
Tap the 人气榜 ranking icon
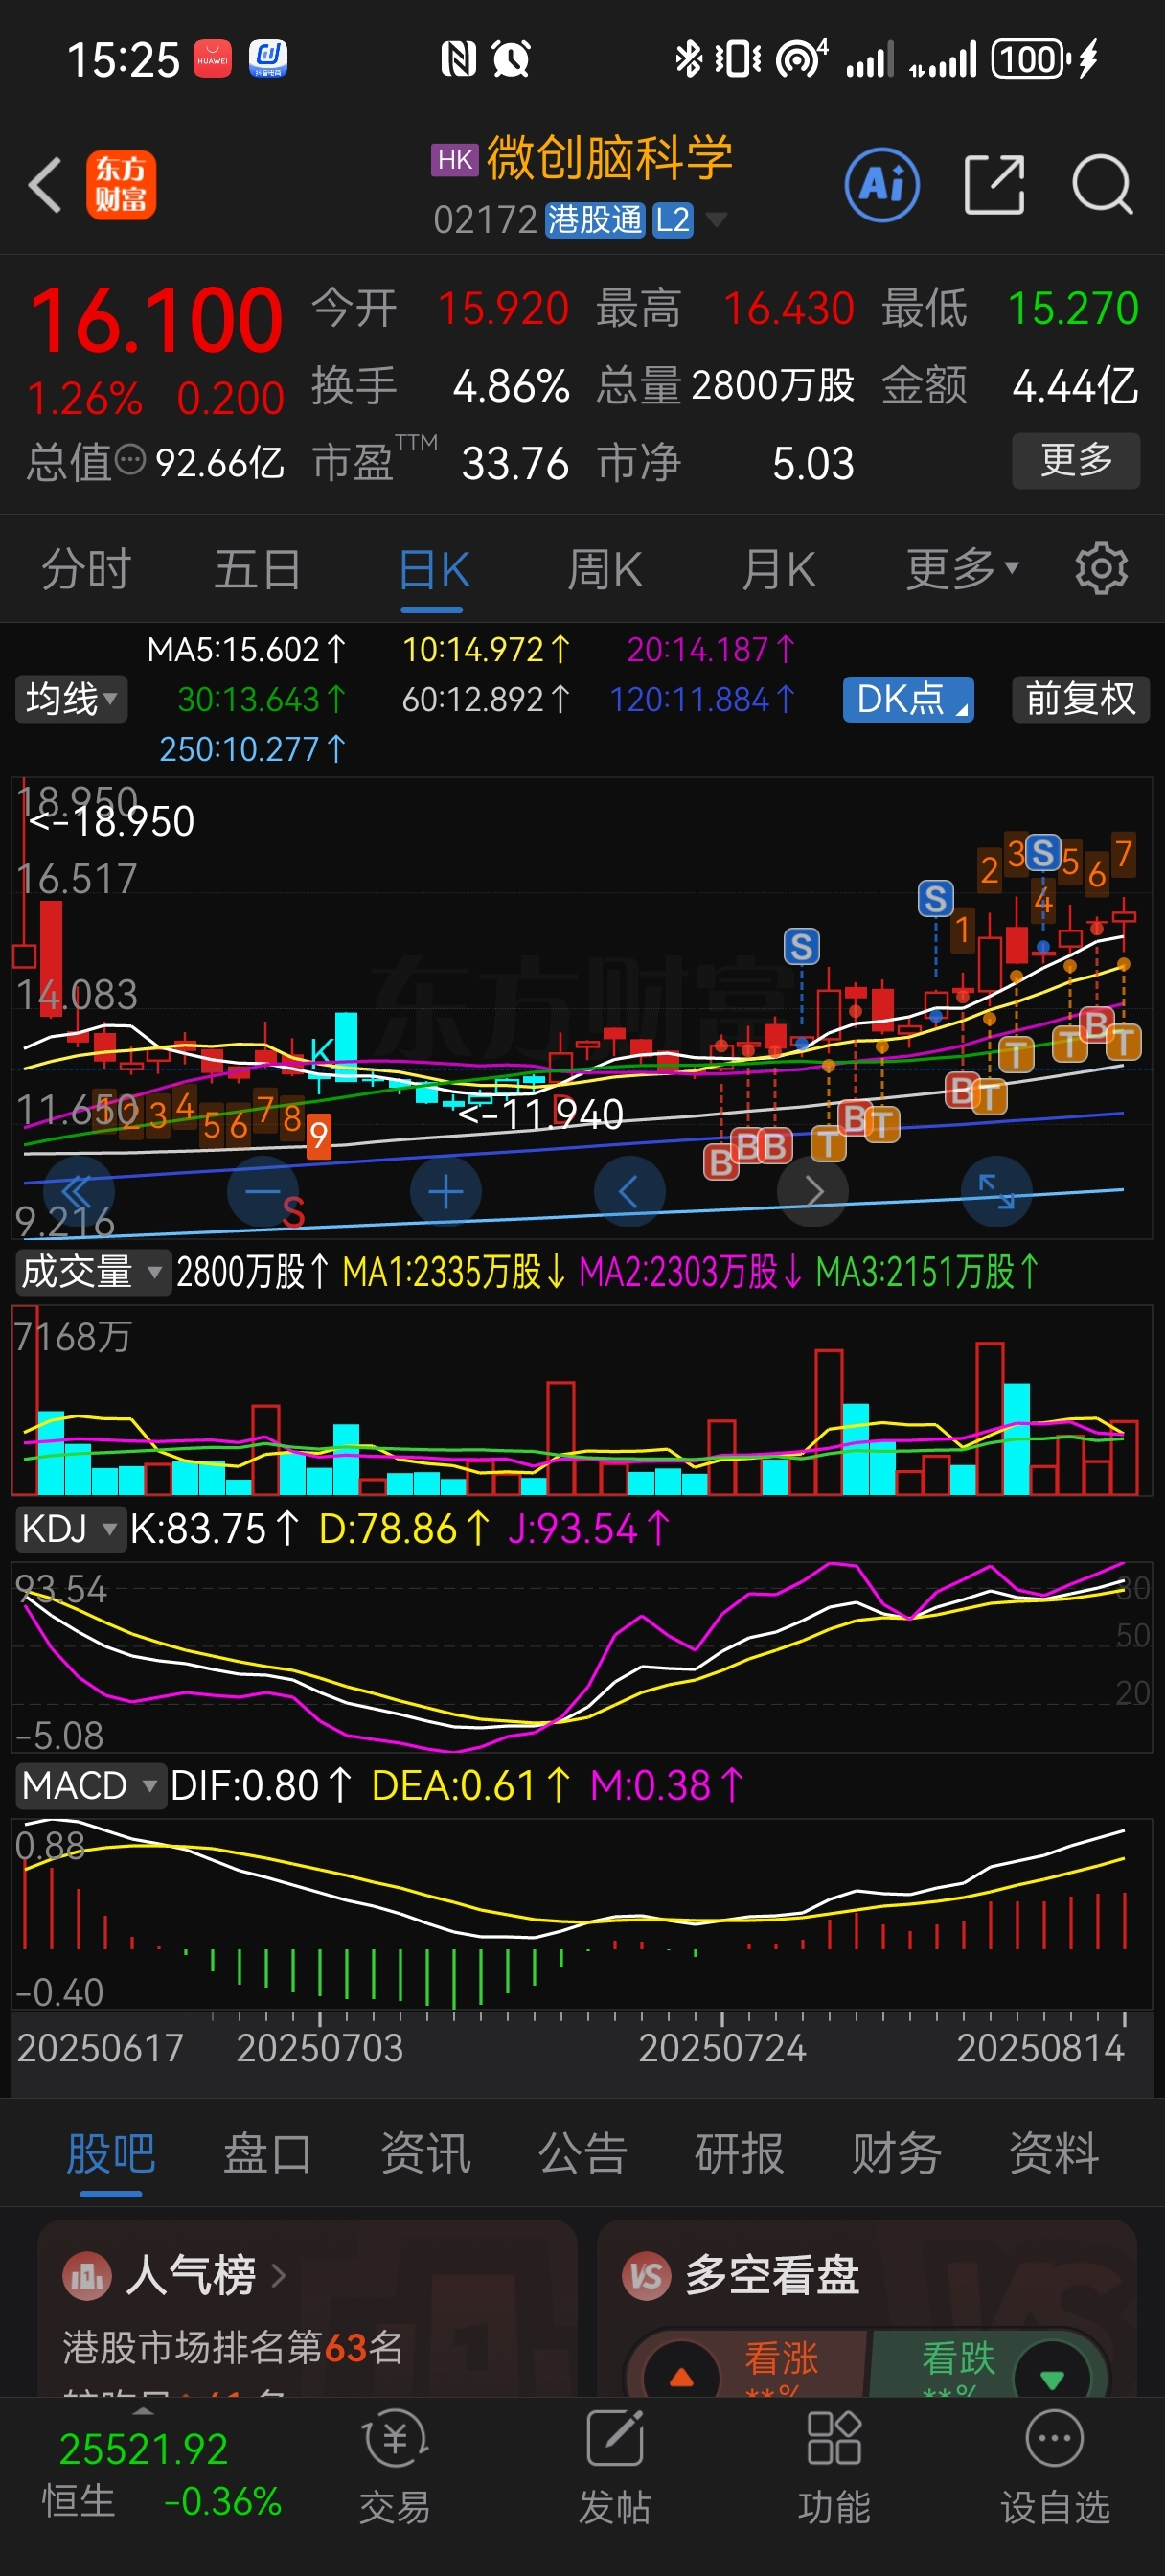point(87,2277)
